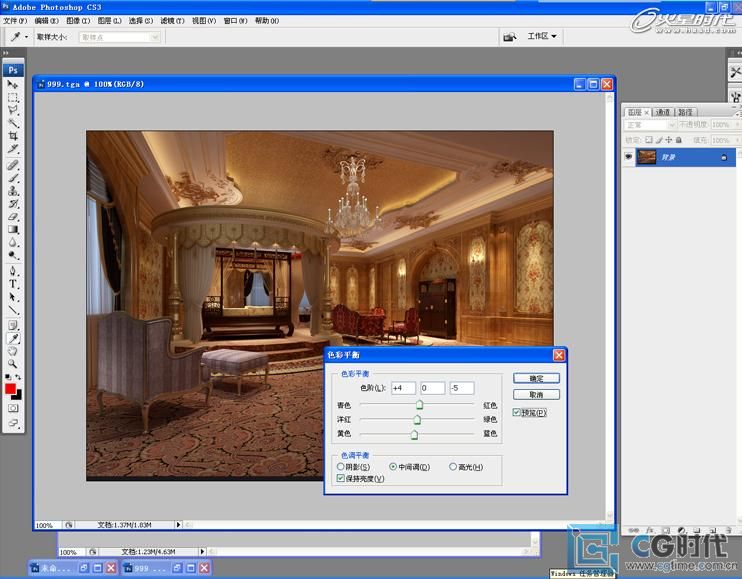Click the first 色阶 field showing +4
Image resolution: width=742 pixels, height=579 pixels.
[403, 388]
